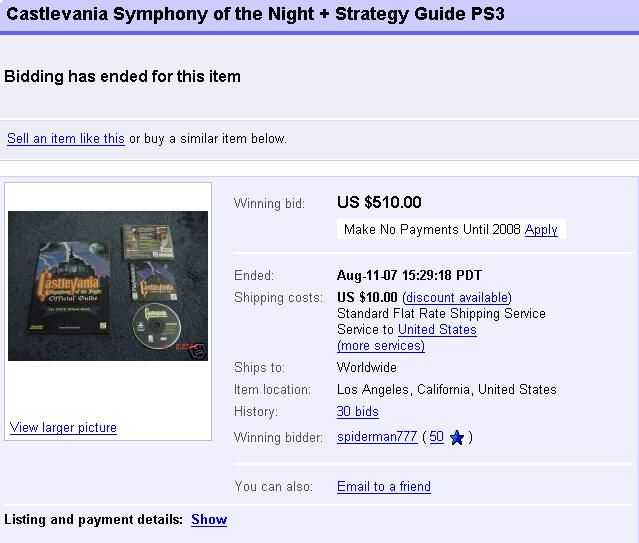Viewport: 639px width, 543px height.
Task: Open the 'discount available' shipping link
Action: pyautogui.click(x=457, y=297)
